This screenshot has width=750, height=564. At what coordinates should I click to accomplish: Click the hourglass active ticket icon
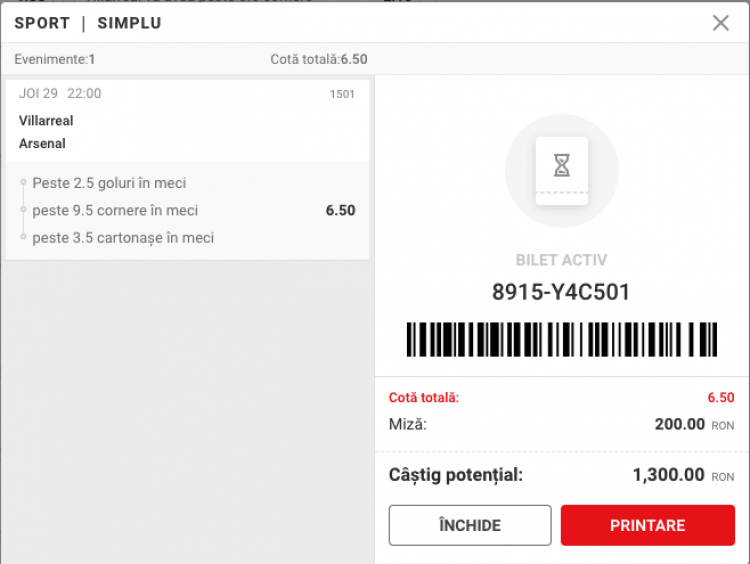pos(561,170)
